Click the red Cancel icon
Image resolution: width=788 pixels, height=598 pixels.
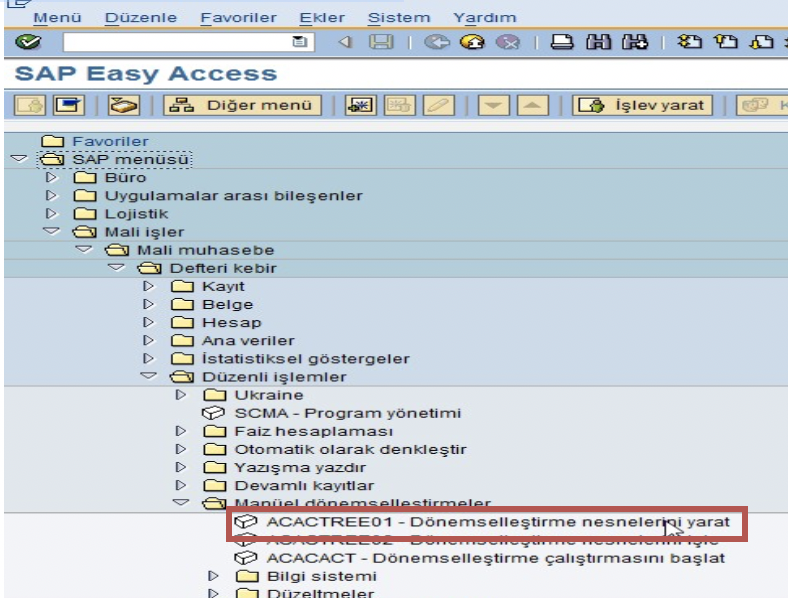coord(508,42)
